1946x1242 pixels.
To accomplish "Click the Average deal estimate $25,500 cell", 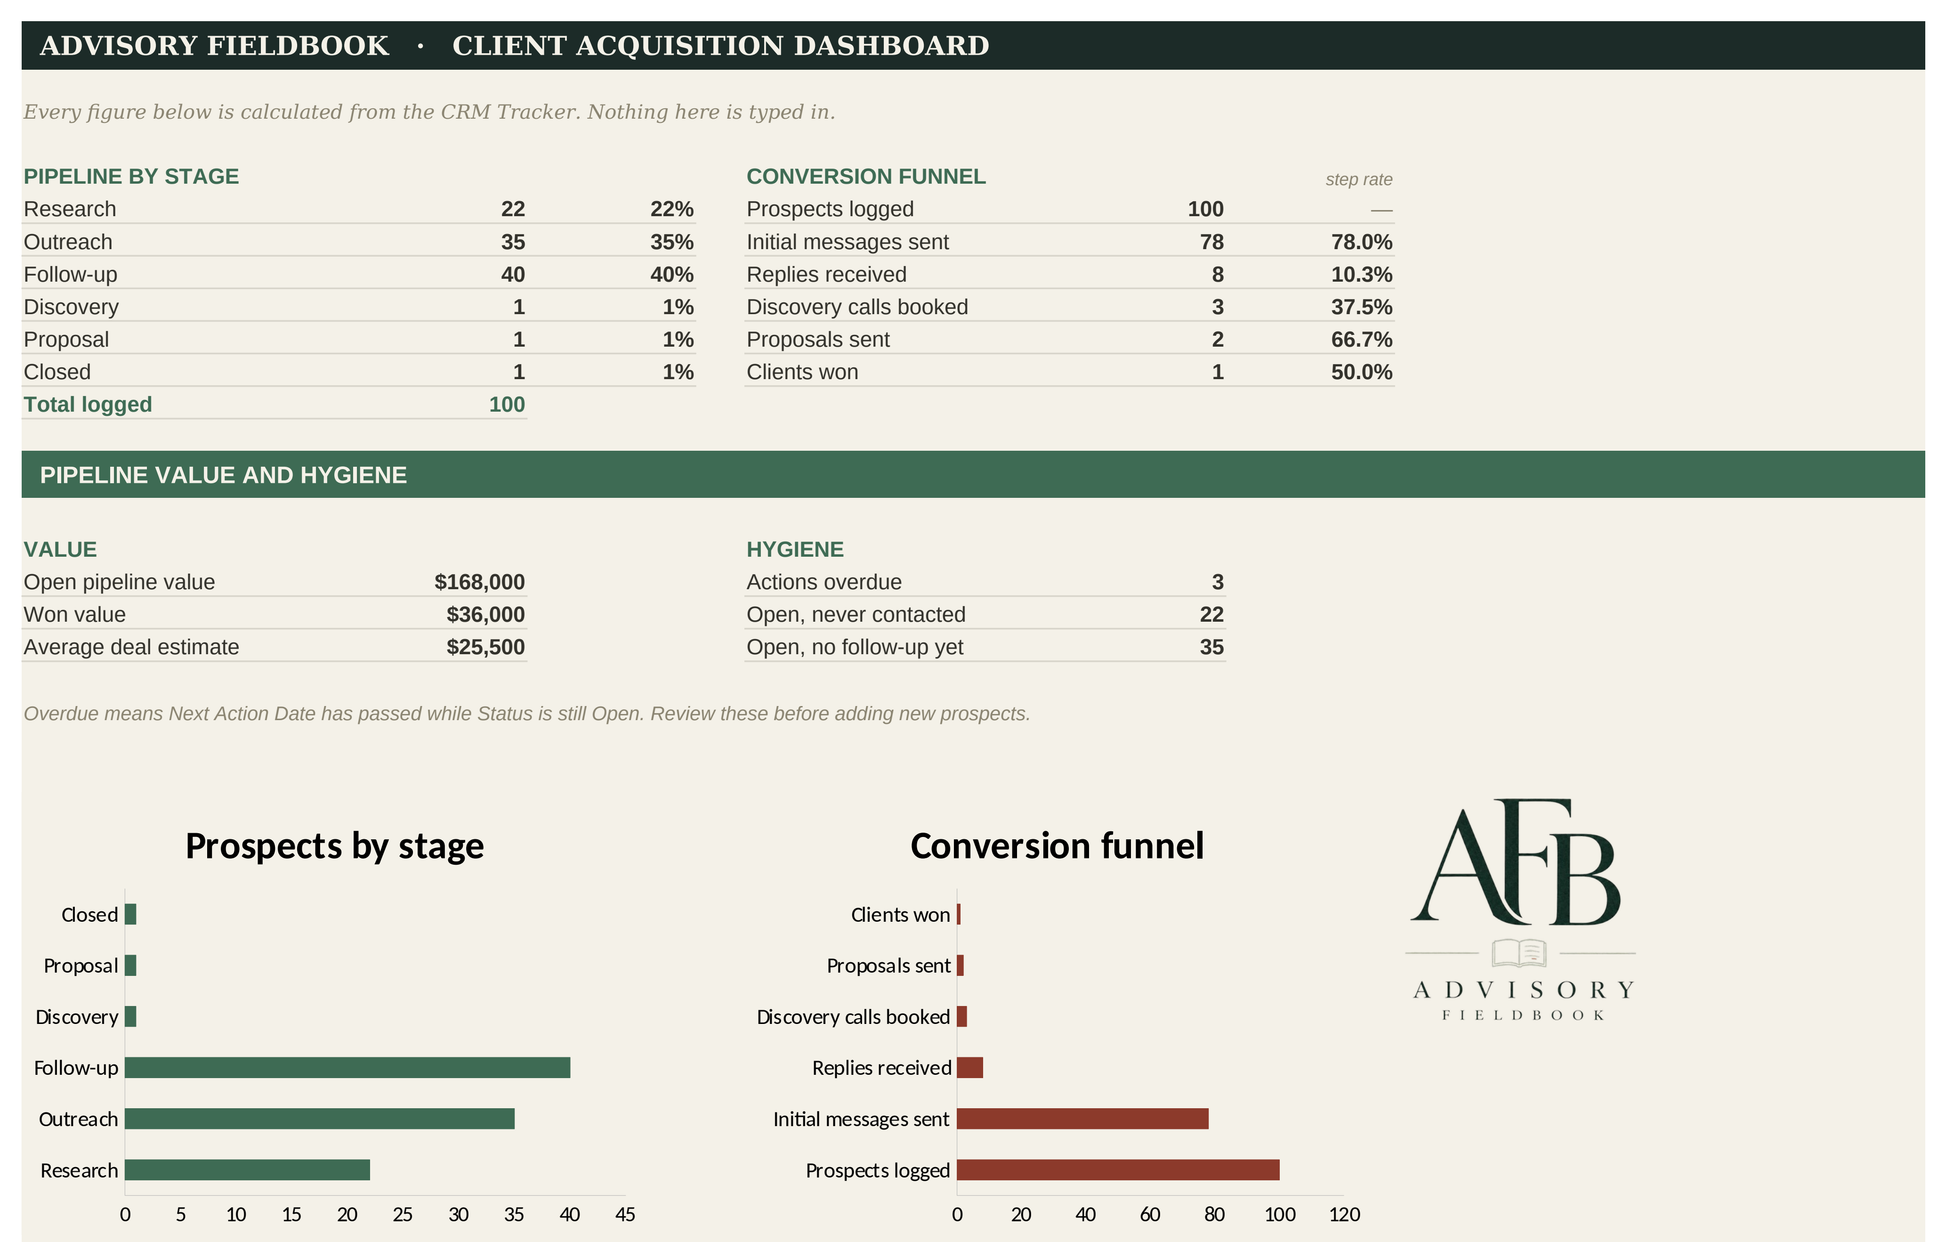I will tap(485, 647).
